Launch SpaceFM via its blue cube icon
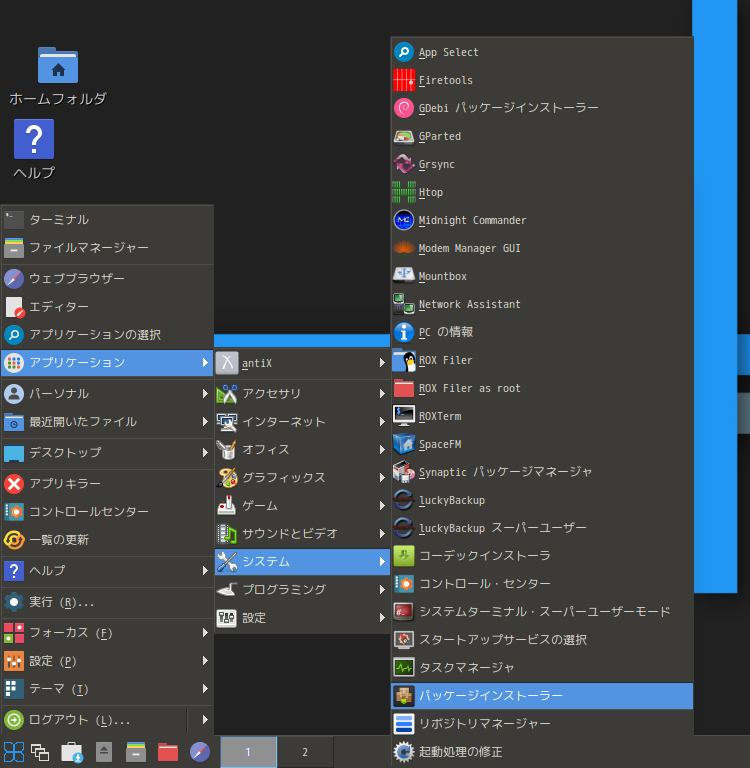This screenshot has width=750, height=768. click(x=404, y=444)
